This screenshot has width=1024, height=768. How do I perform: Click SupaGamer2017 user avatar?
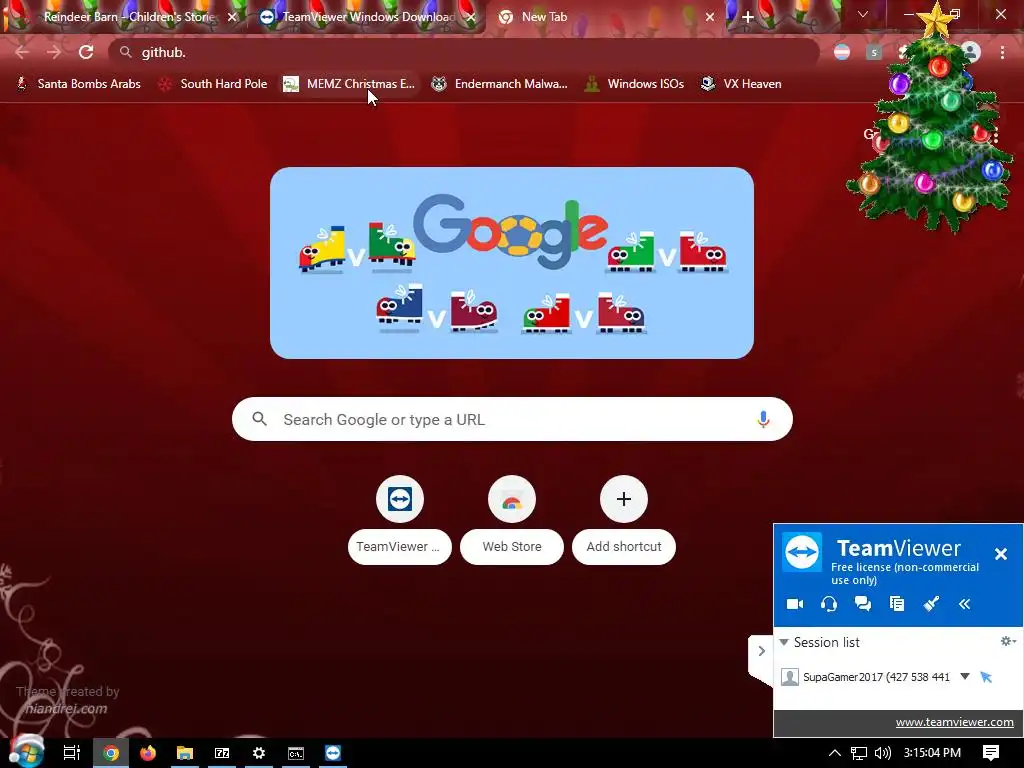[790, 677]
